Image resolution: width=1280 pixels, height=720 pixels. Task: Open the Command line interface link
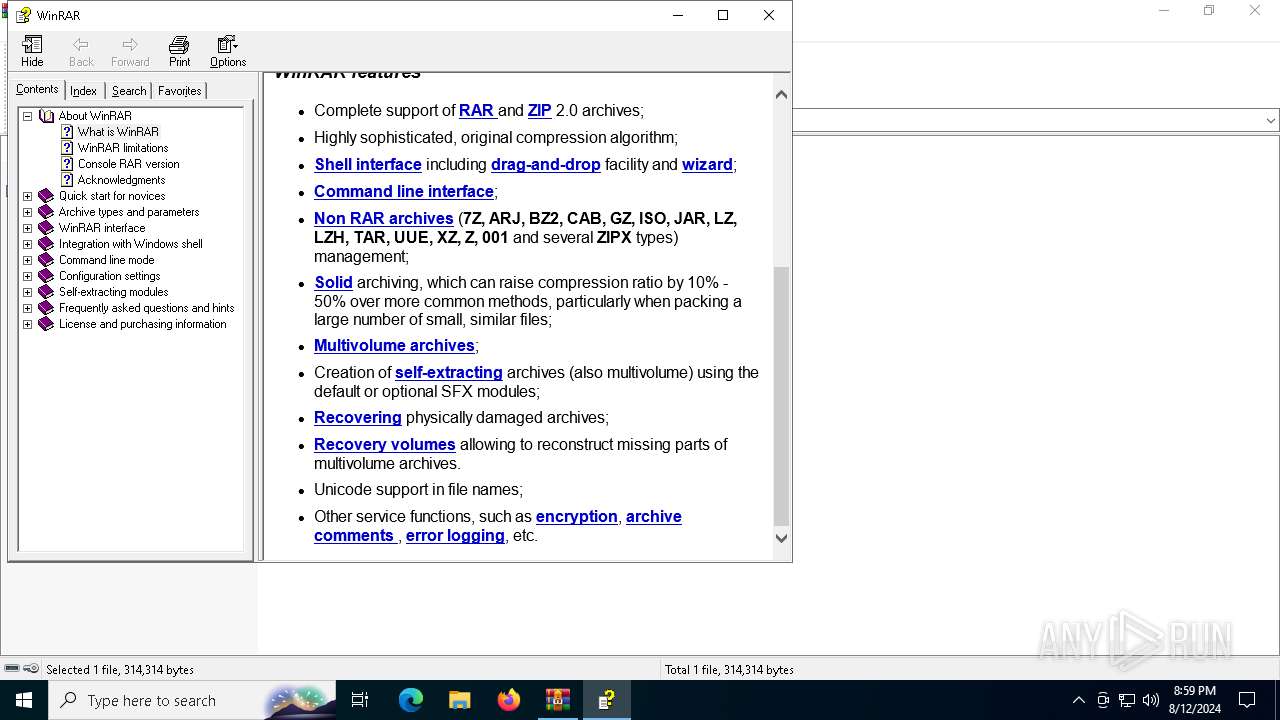404,191
